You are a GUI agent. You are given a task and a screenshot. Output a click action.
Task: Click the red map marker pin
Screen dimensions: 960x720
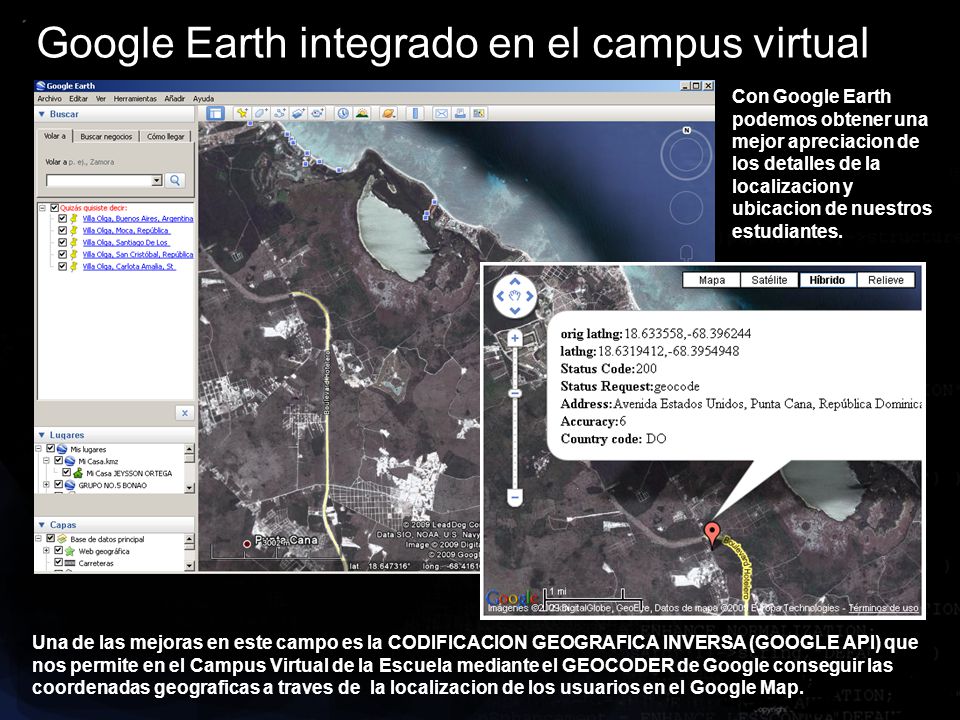tap(711, 533)
